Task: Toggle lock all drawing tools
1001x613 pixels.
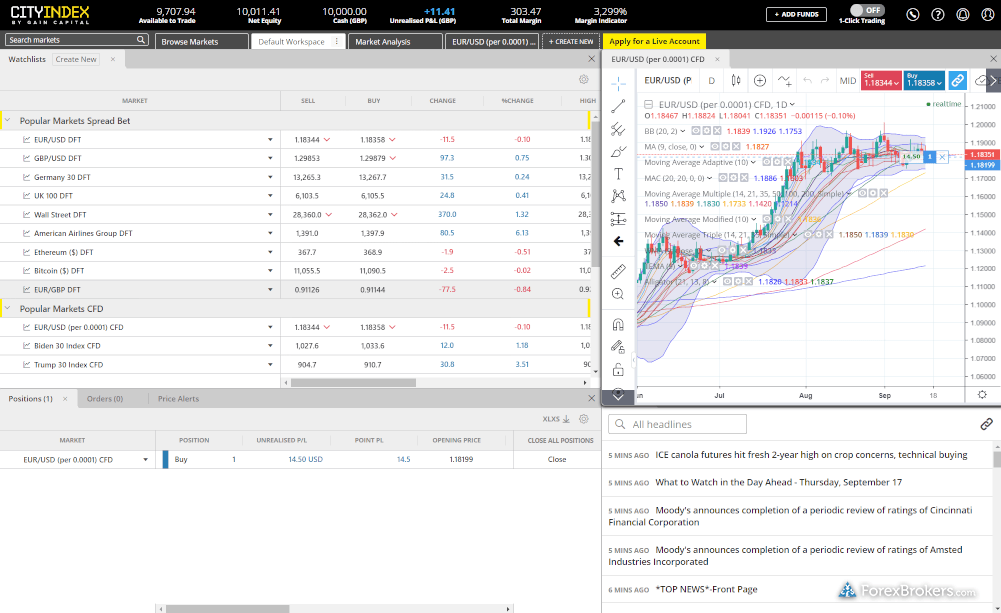Action: tap(618, 370)
